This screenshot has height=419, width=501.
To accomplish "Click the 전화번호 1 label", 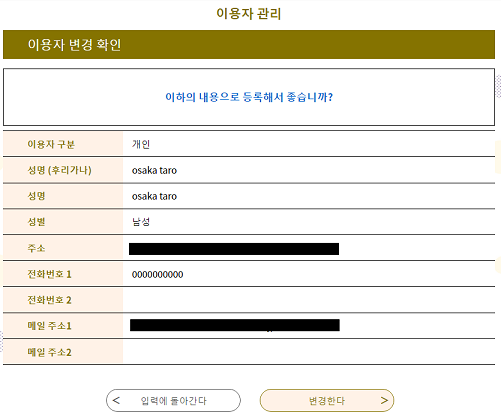I will click(49, 274).
